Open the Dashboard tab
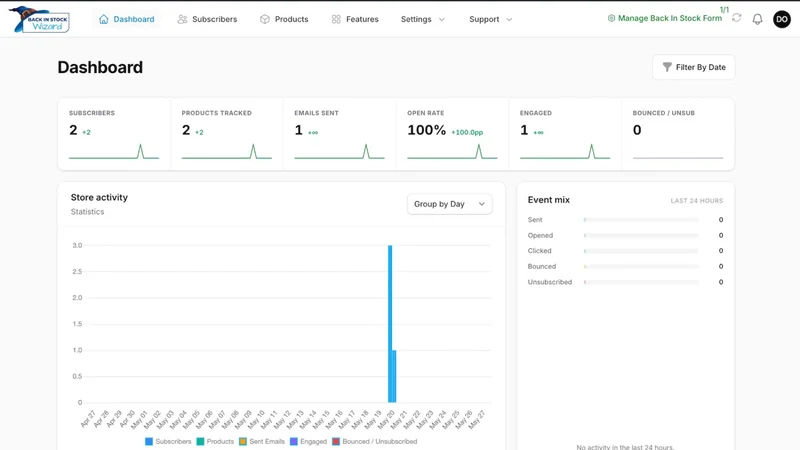The image size is (800, 450). 127,19
